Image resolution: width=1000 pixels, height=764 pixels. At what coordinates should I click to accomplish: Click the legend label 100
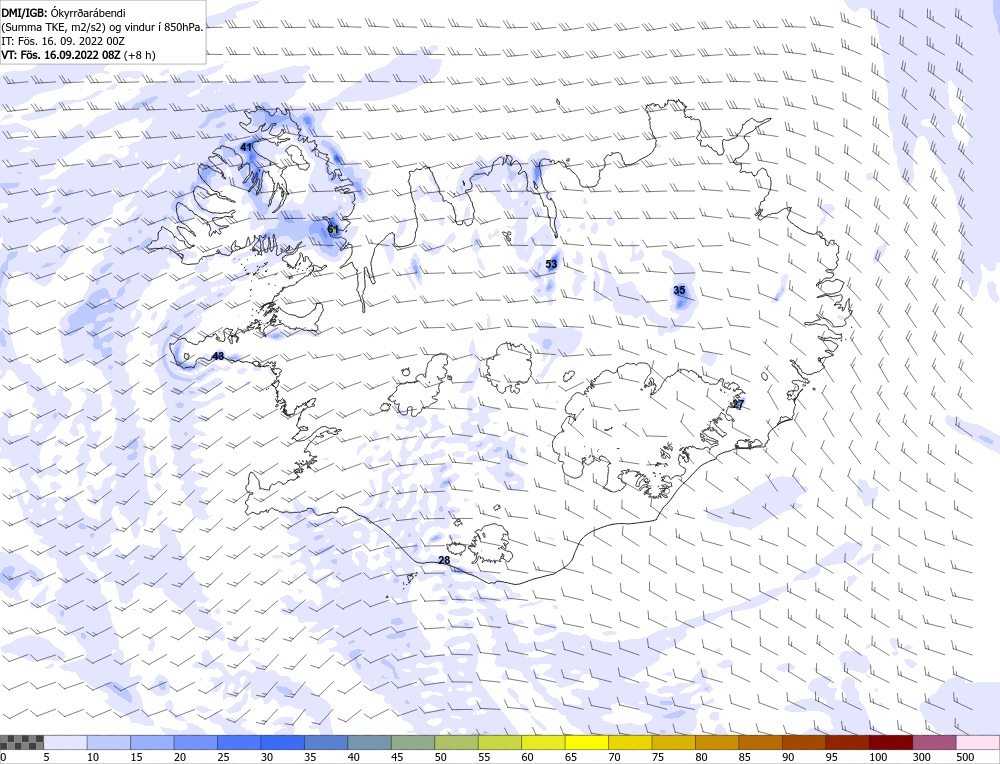pos(878,757)
